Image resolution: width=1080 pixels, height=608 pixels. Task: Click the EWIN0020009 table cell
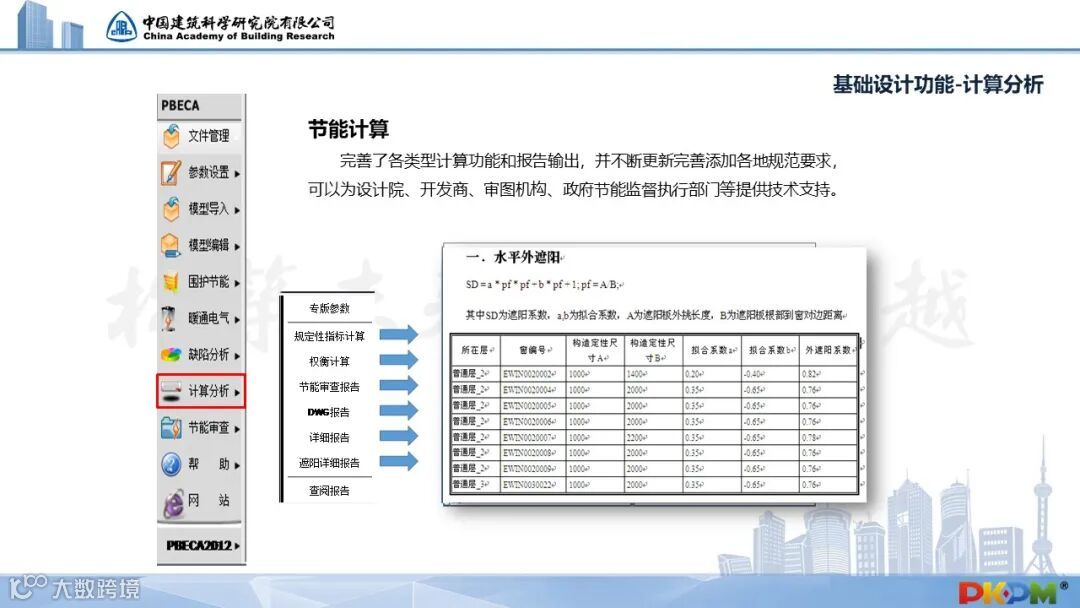(x=534, y=469)
